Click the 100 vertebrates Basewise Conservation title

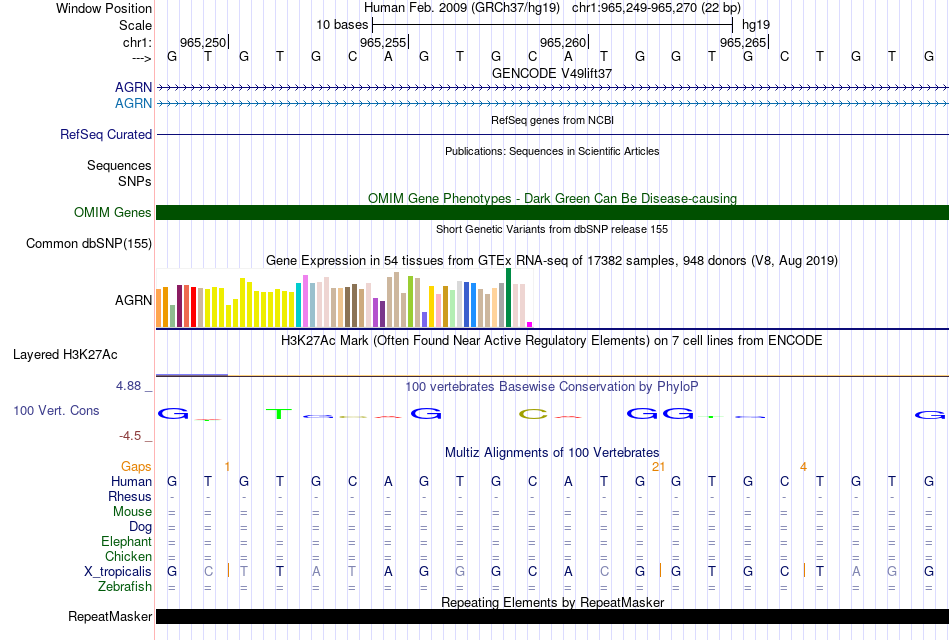552,386
